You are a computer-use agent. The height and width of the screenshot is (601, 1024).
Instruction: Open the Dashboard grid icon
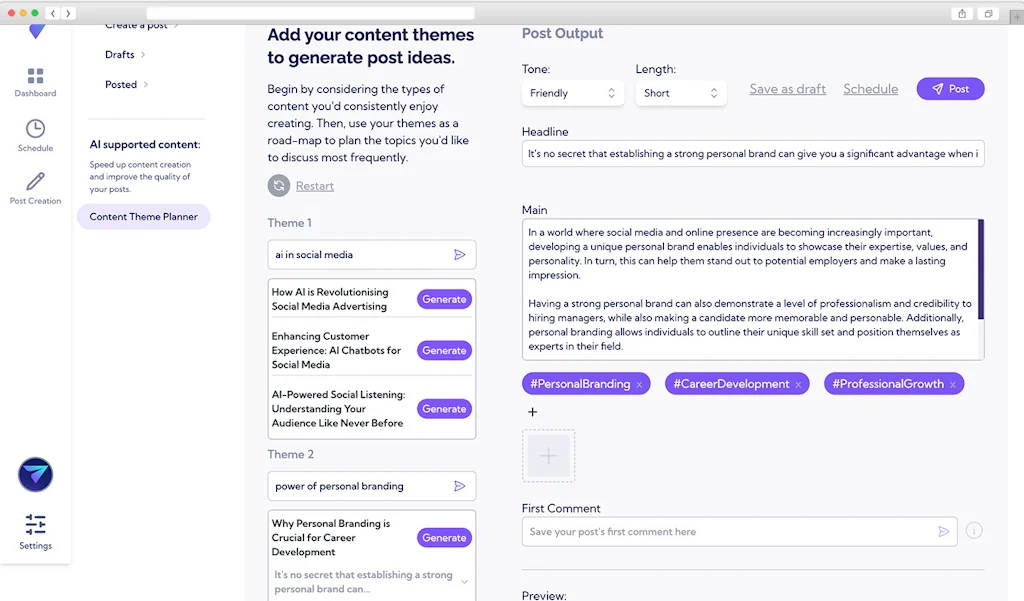(35, 77)
